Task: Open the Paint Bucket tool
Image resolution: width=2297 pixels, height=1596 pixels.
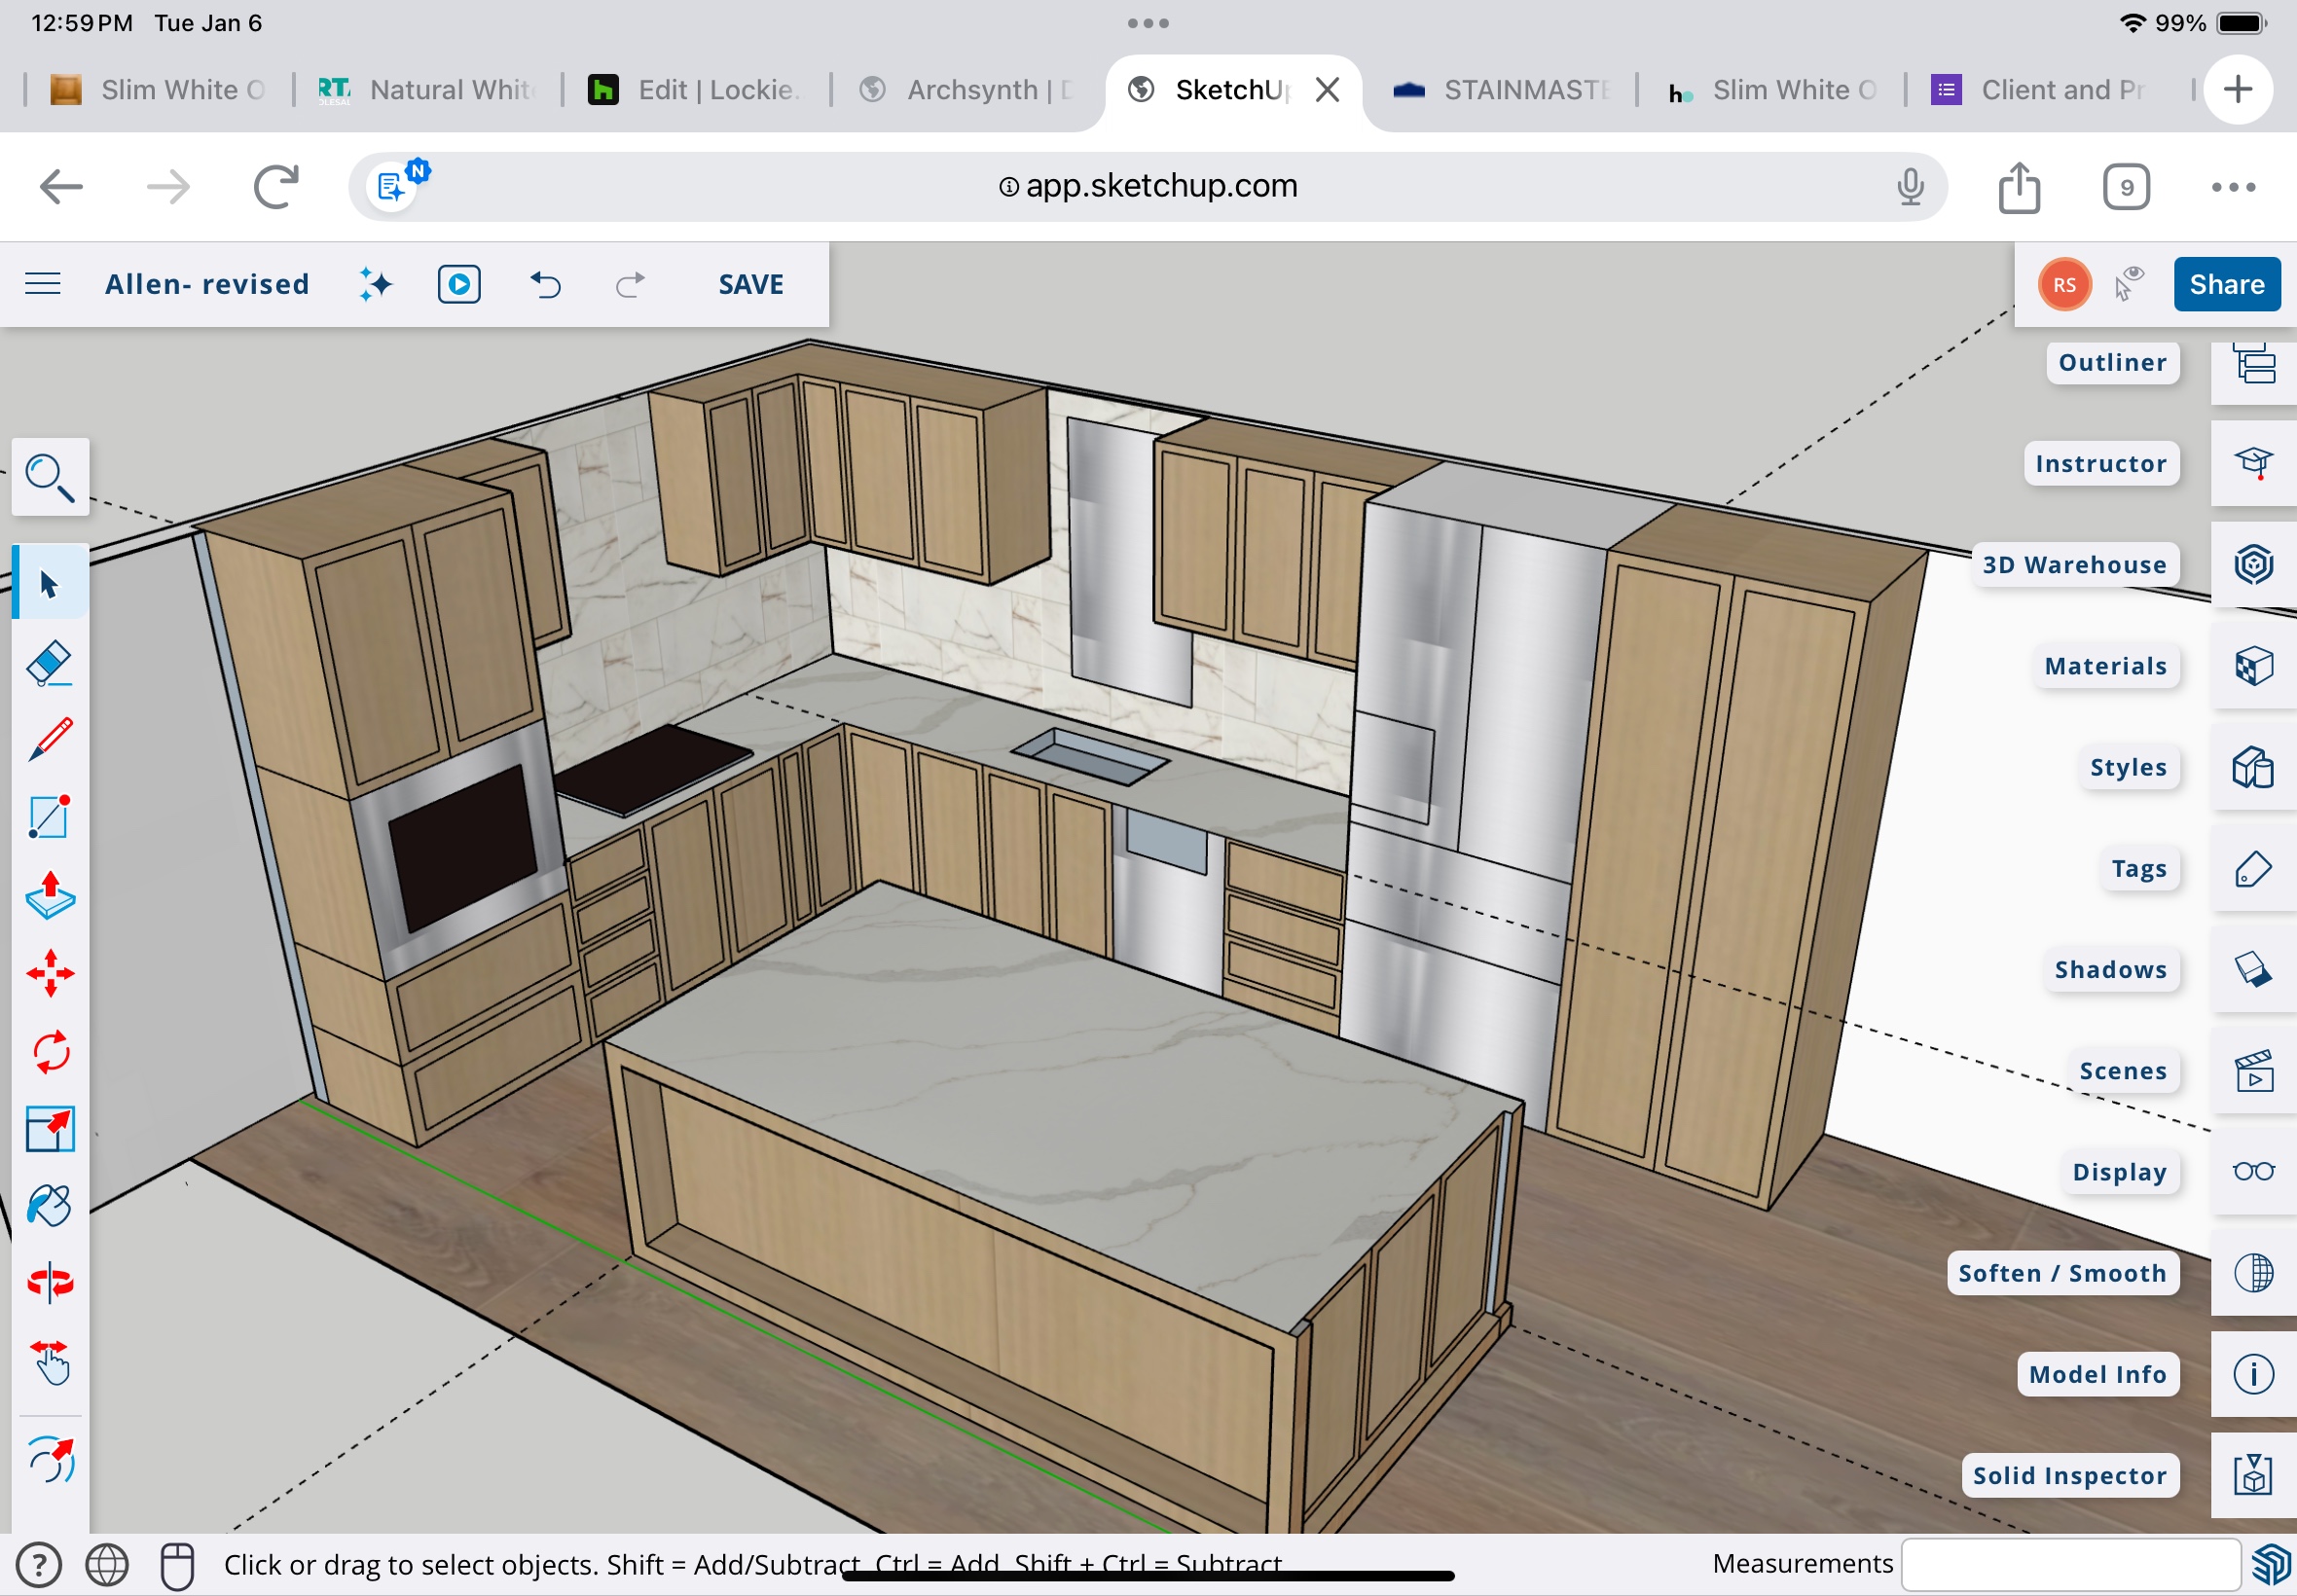Action: click(49, 1206)
